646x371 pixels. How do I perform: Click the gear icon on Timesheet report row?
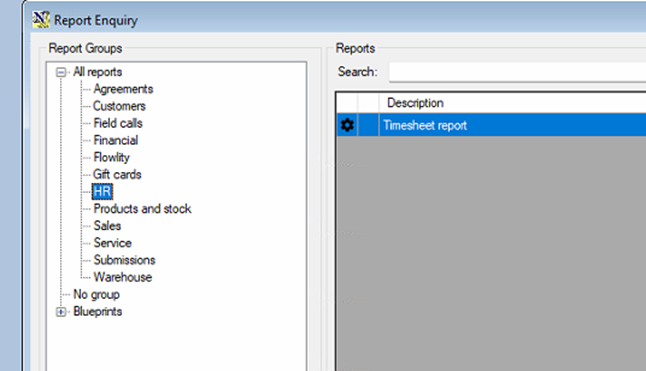pyautogui.click(x=347, y=125)
